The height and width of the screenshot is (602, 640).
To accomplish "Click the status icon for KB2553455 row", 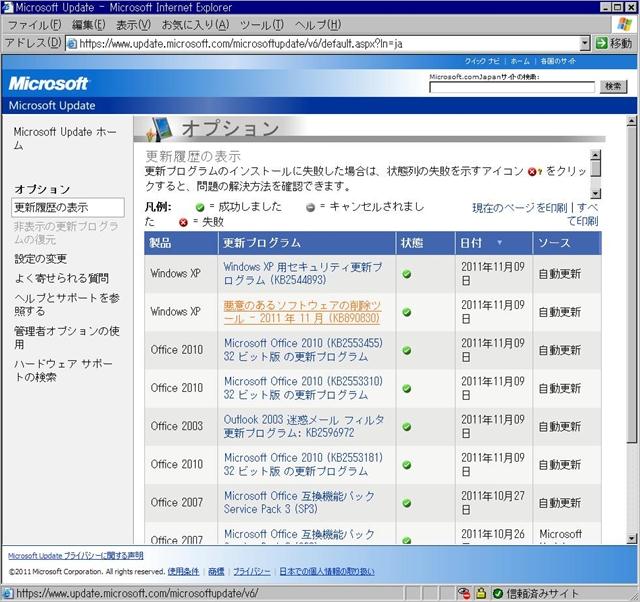I will click(x=407, y=350).
